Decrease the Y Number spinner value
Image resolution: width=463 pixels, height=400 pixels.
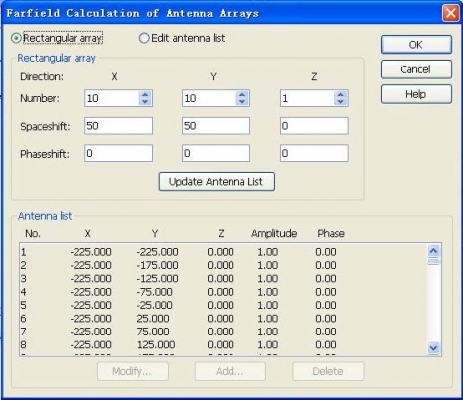[x=242, y=102]
